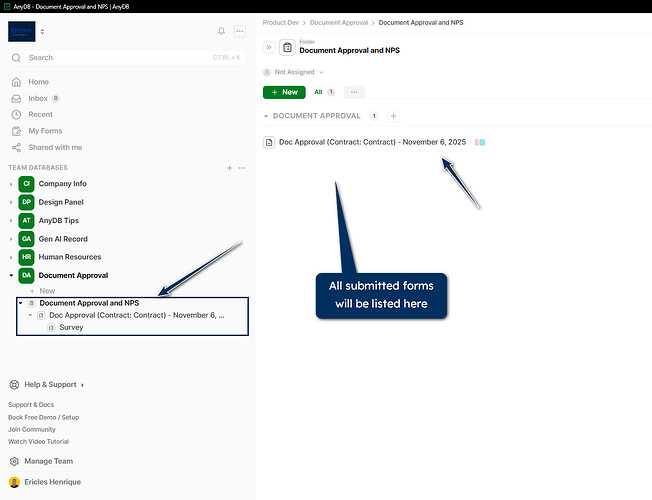Open the view more options button
Screen dimensions: 652x500
pos(354,92)
